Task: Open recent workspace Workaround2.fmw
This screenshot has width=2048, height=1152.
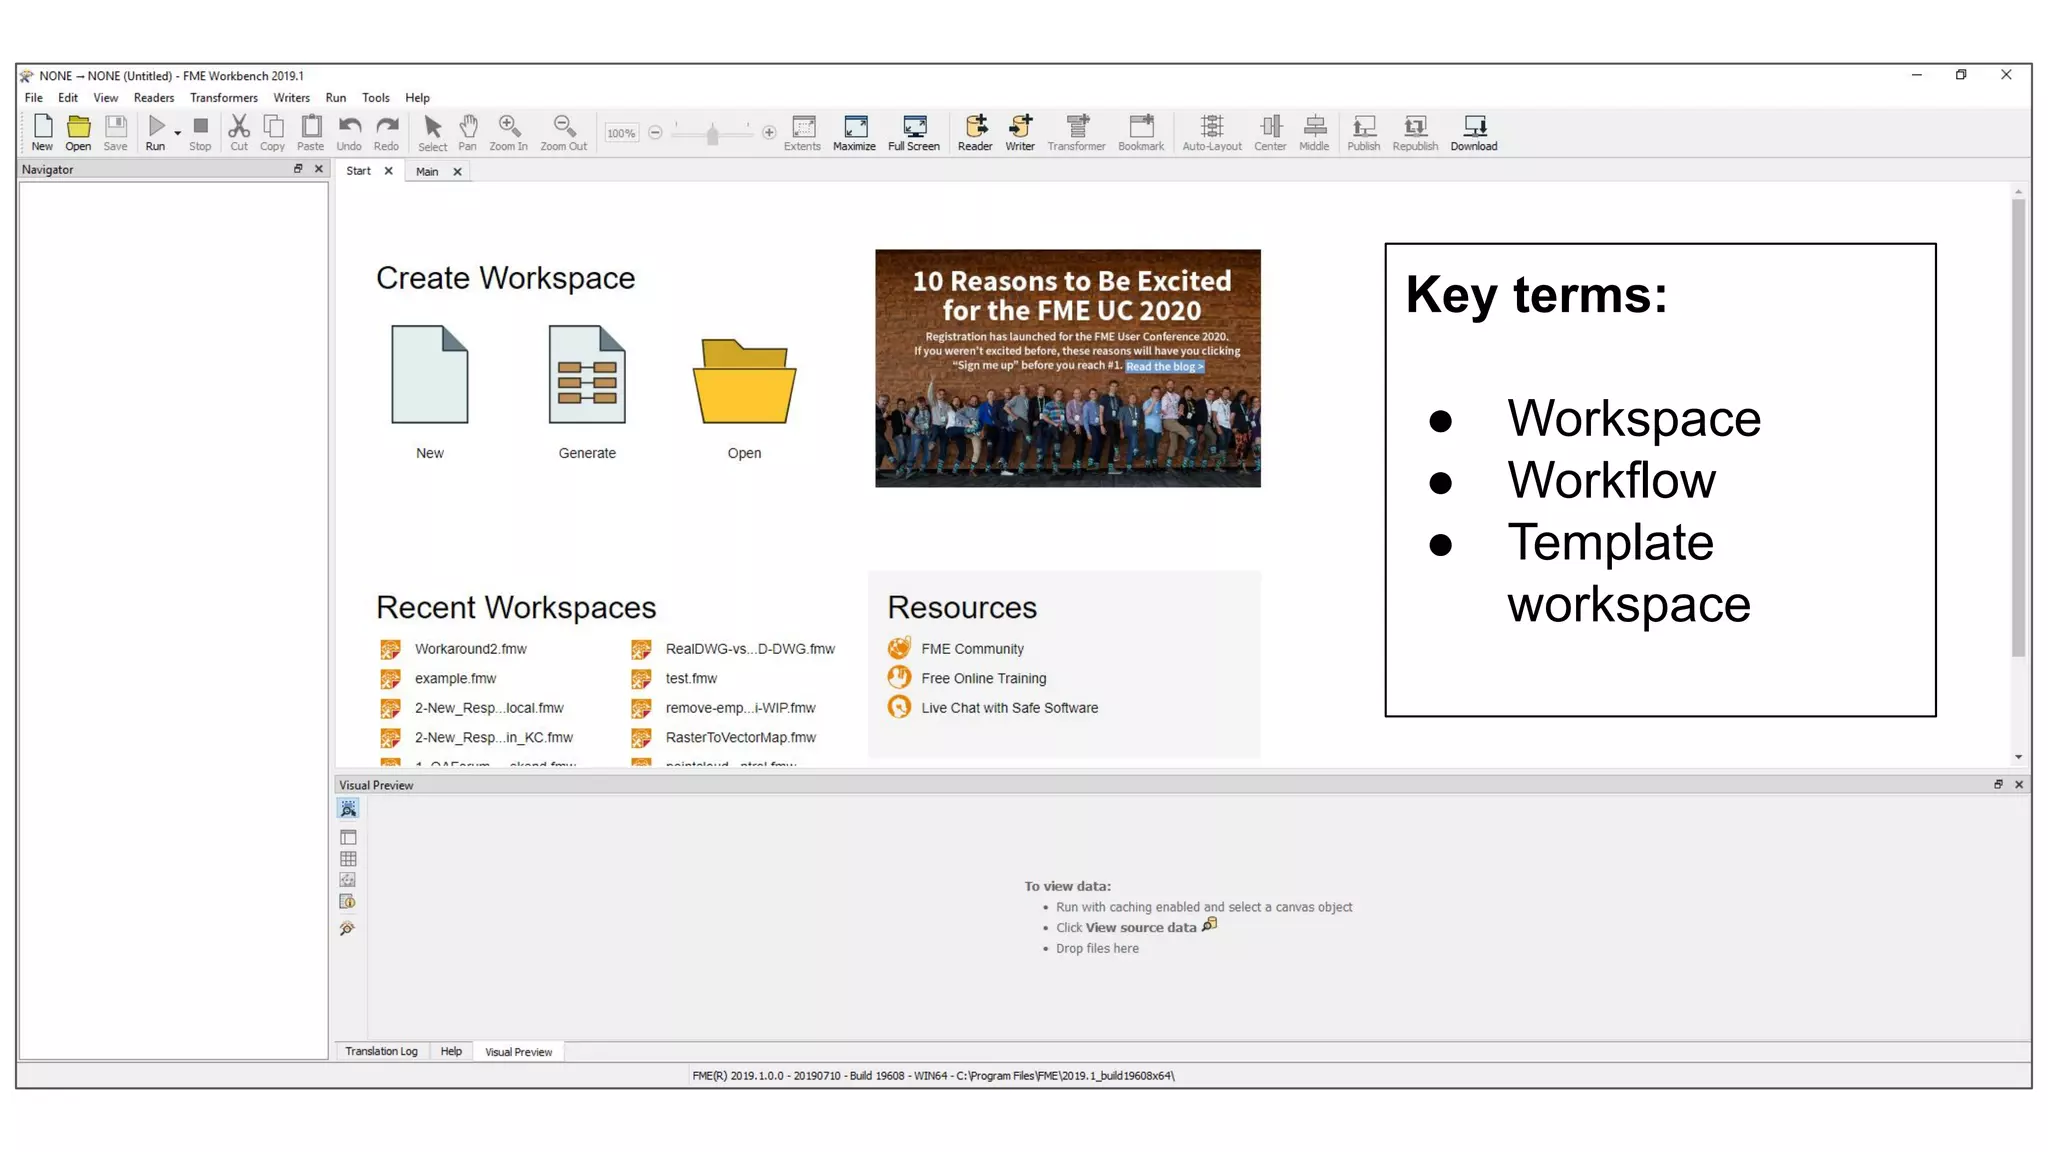Action: coord(470,649)
